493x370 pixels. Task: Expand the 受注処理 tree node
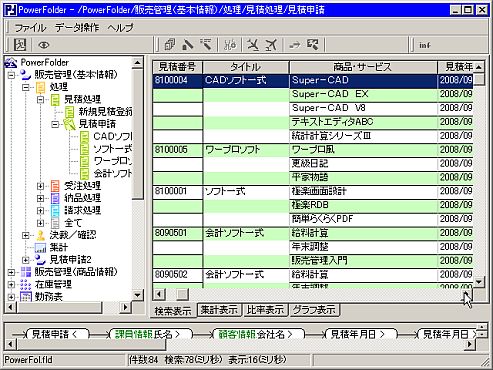[x=41, y=186]
